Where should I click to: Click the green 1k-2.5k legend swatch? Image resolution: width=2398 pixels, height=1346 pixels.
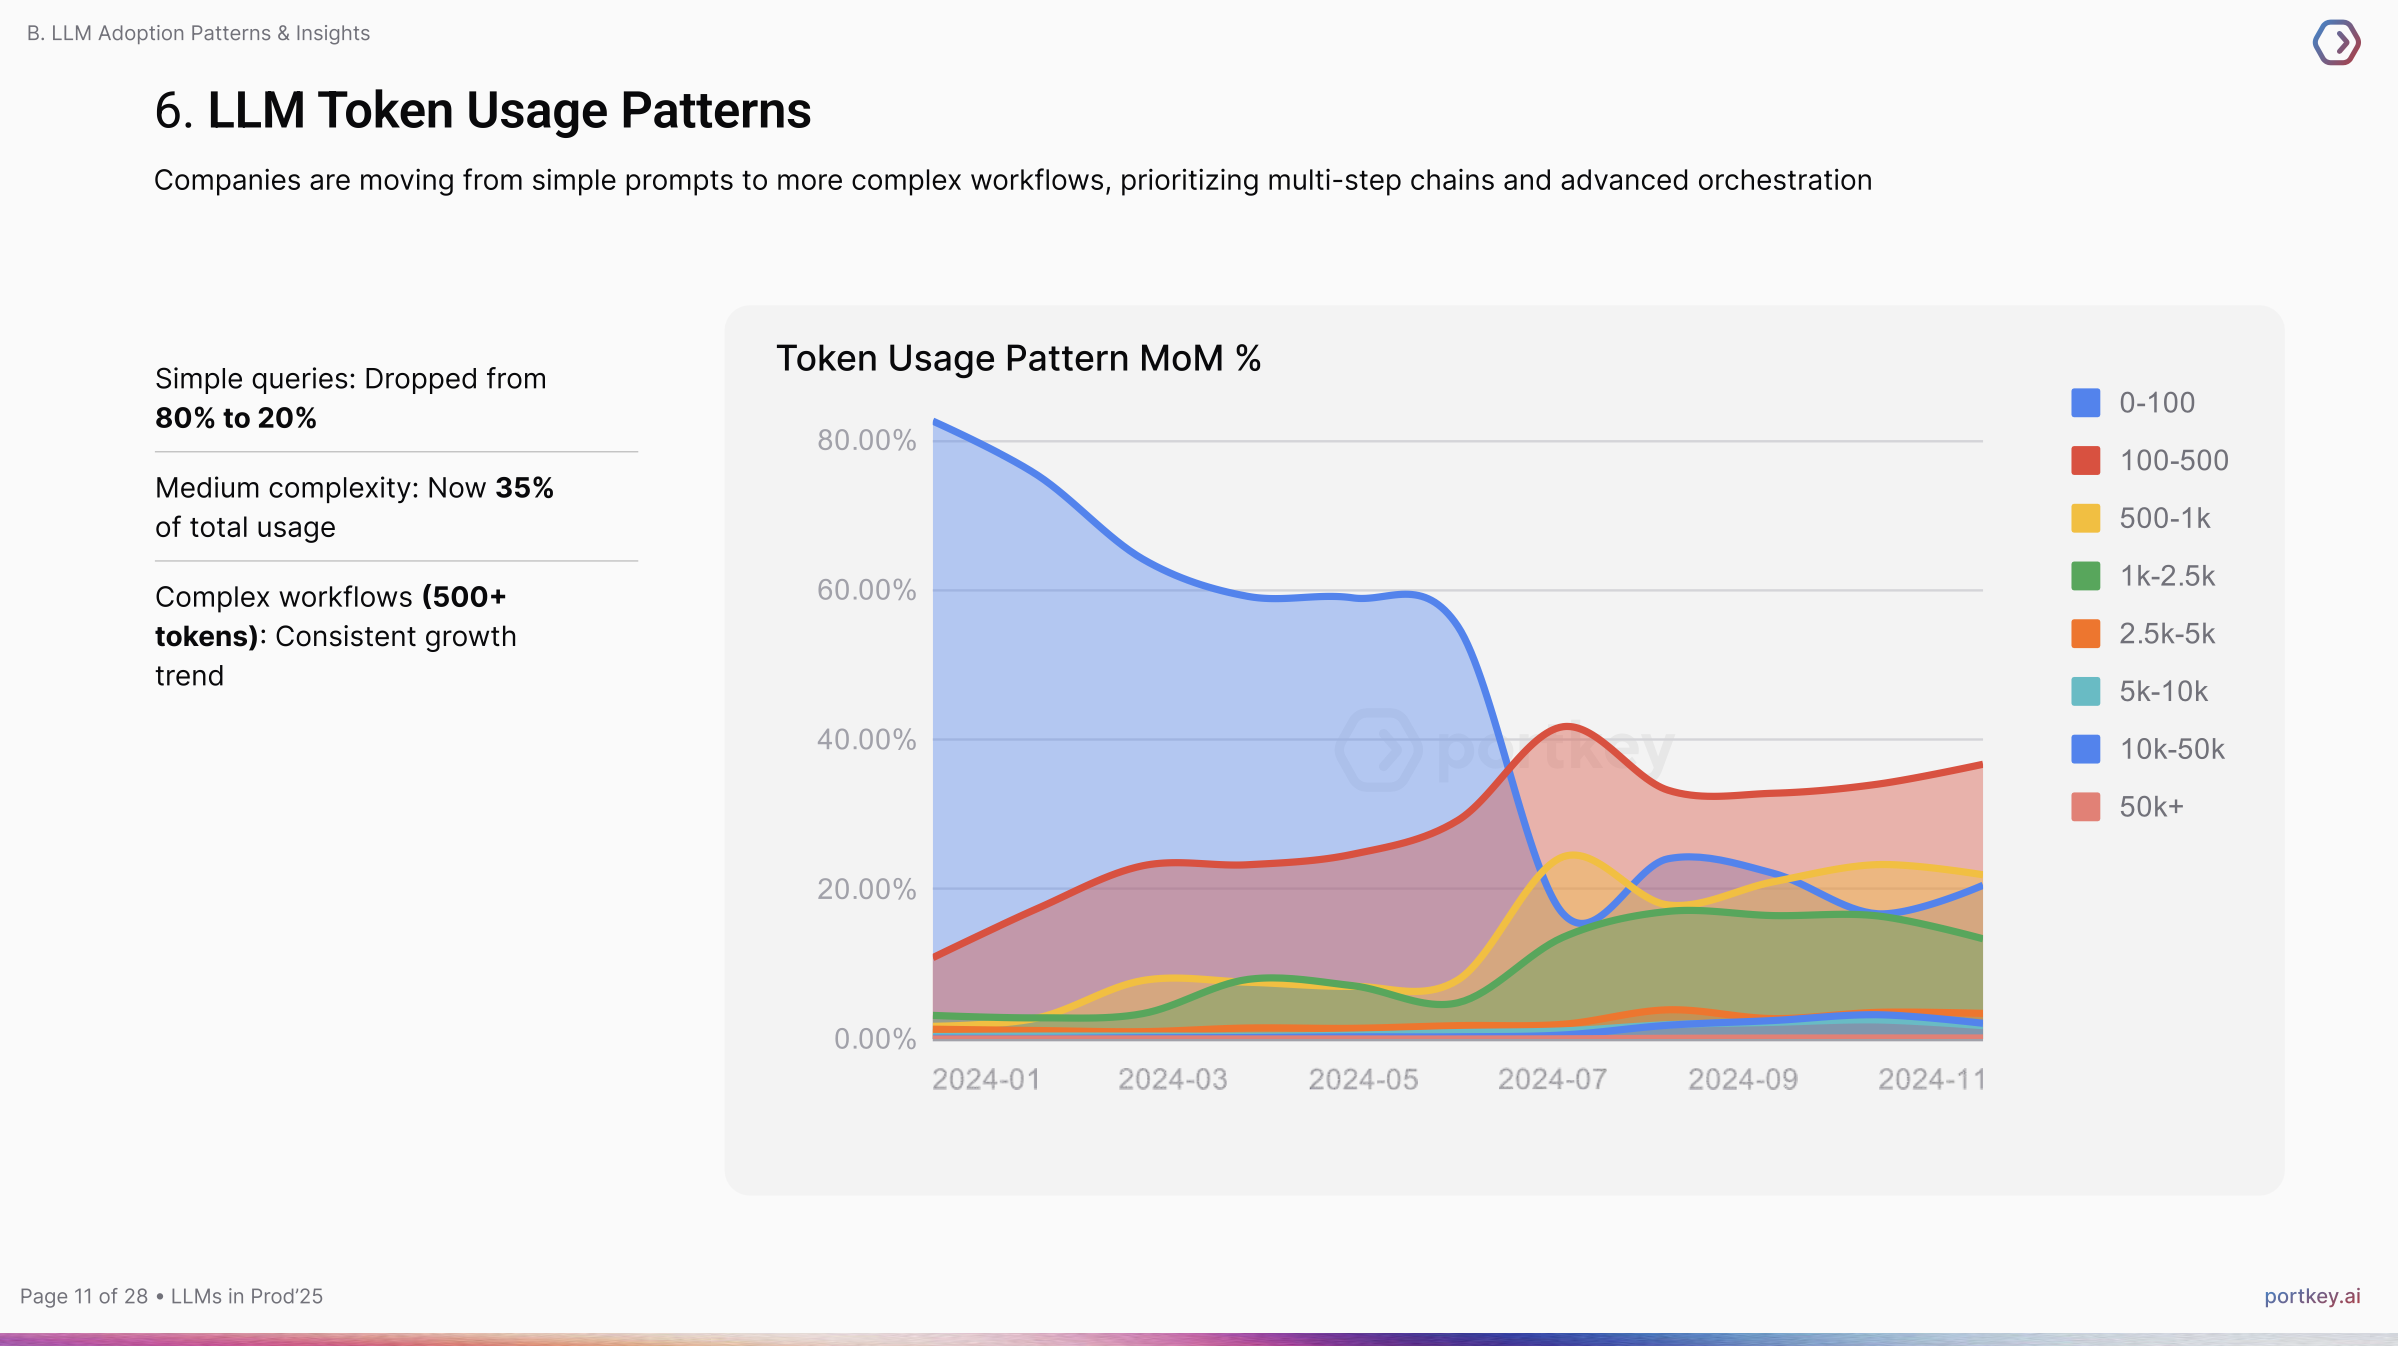tap(2085, 576)
